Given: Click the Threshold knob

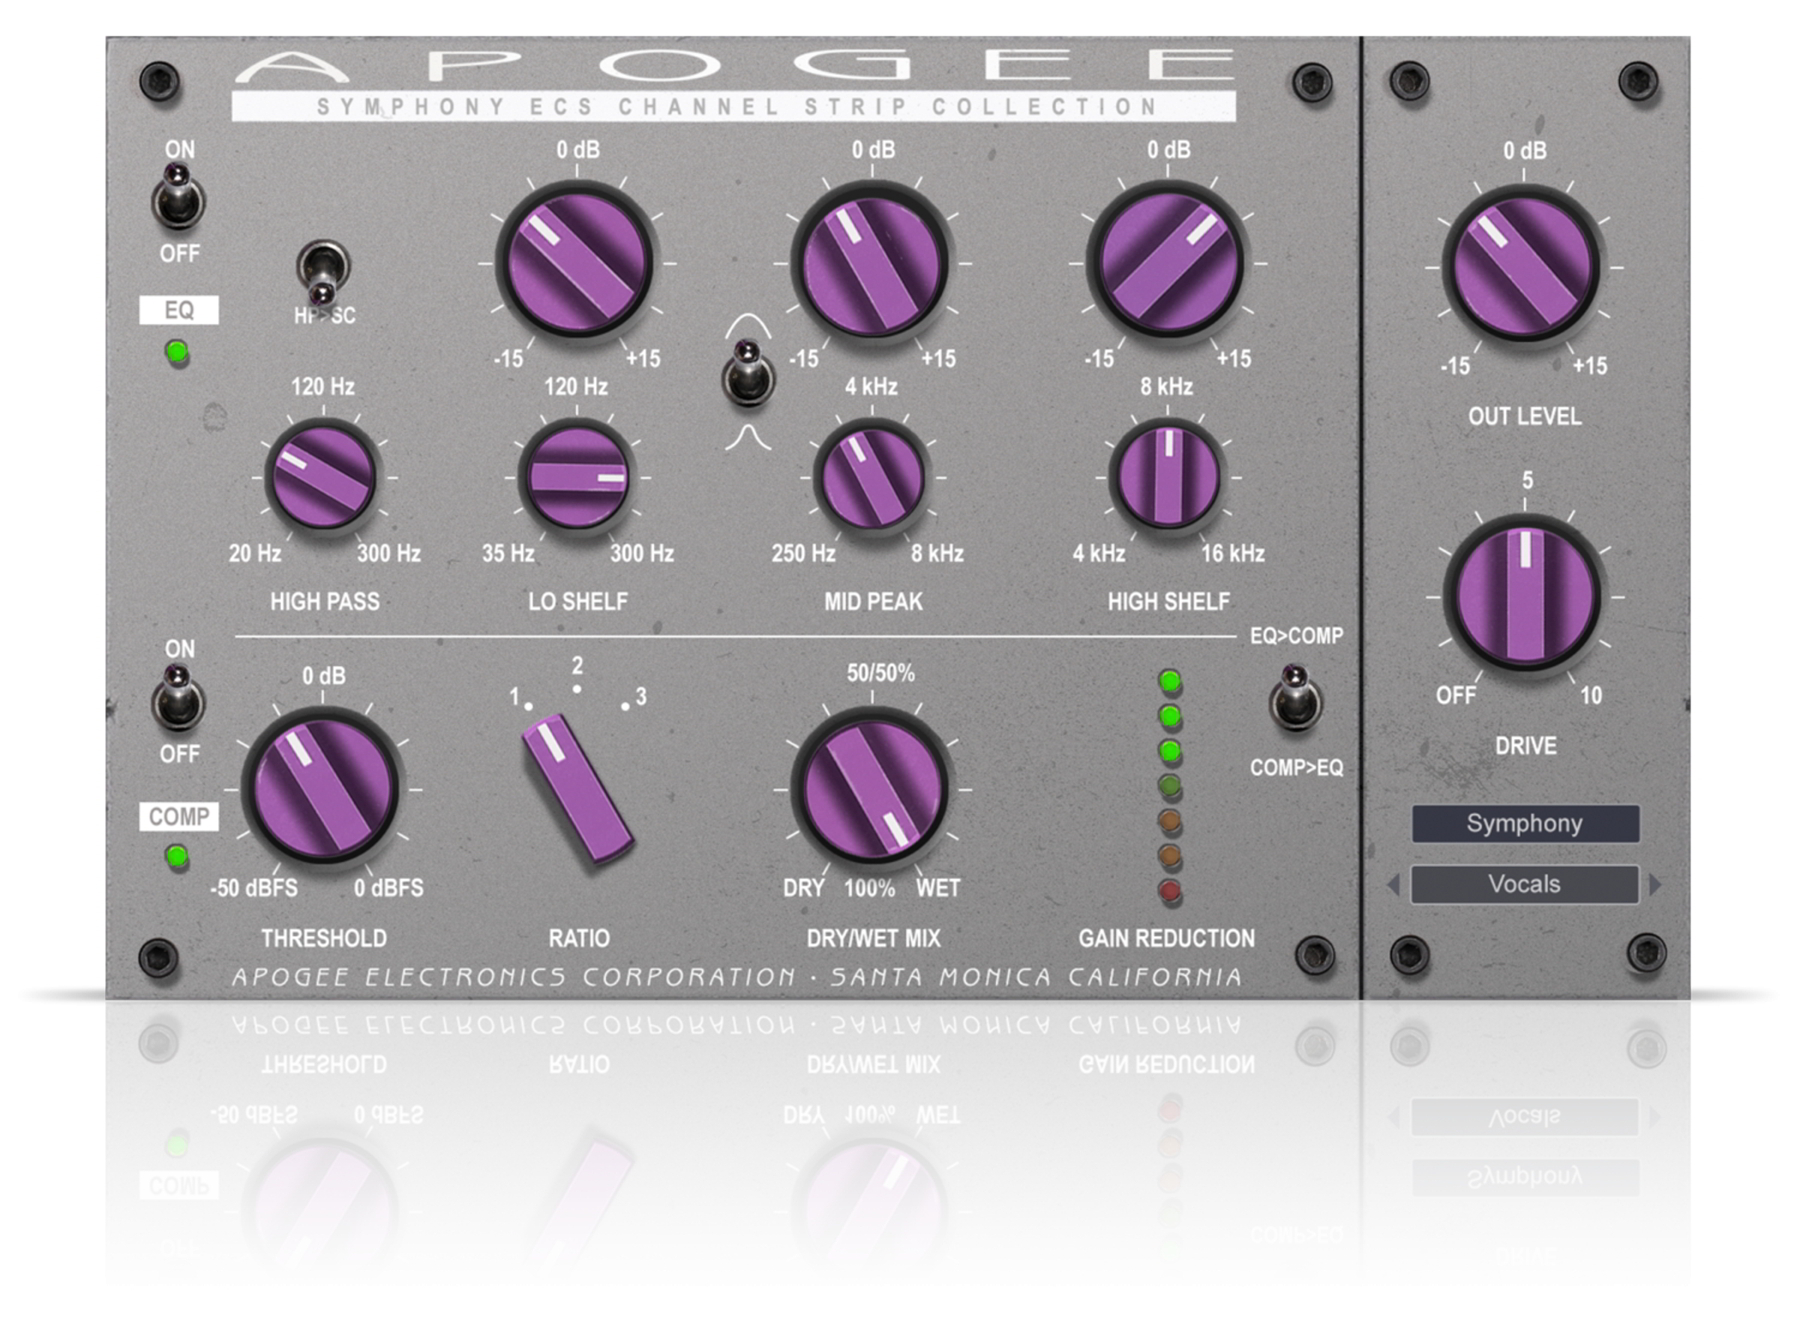Looking at the screenshot, I should [321, 788].
